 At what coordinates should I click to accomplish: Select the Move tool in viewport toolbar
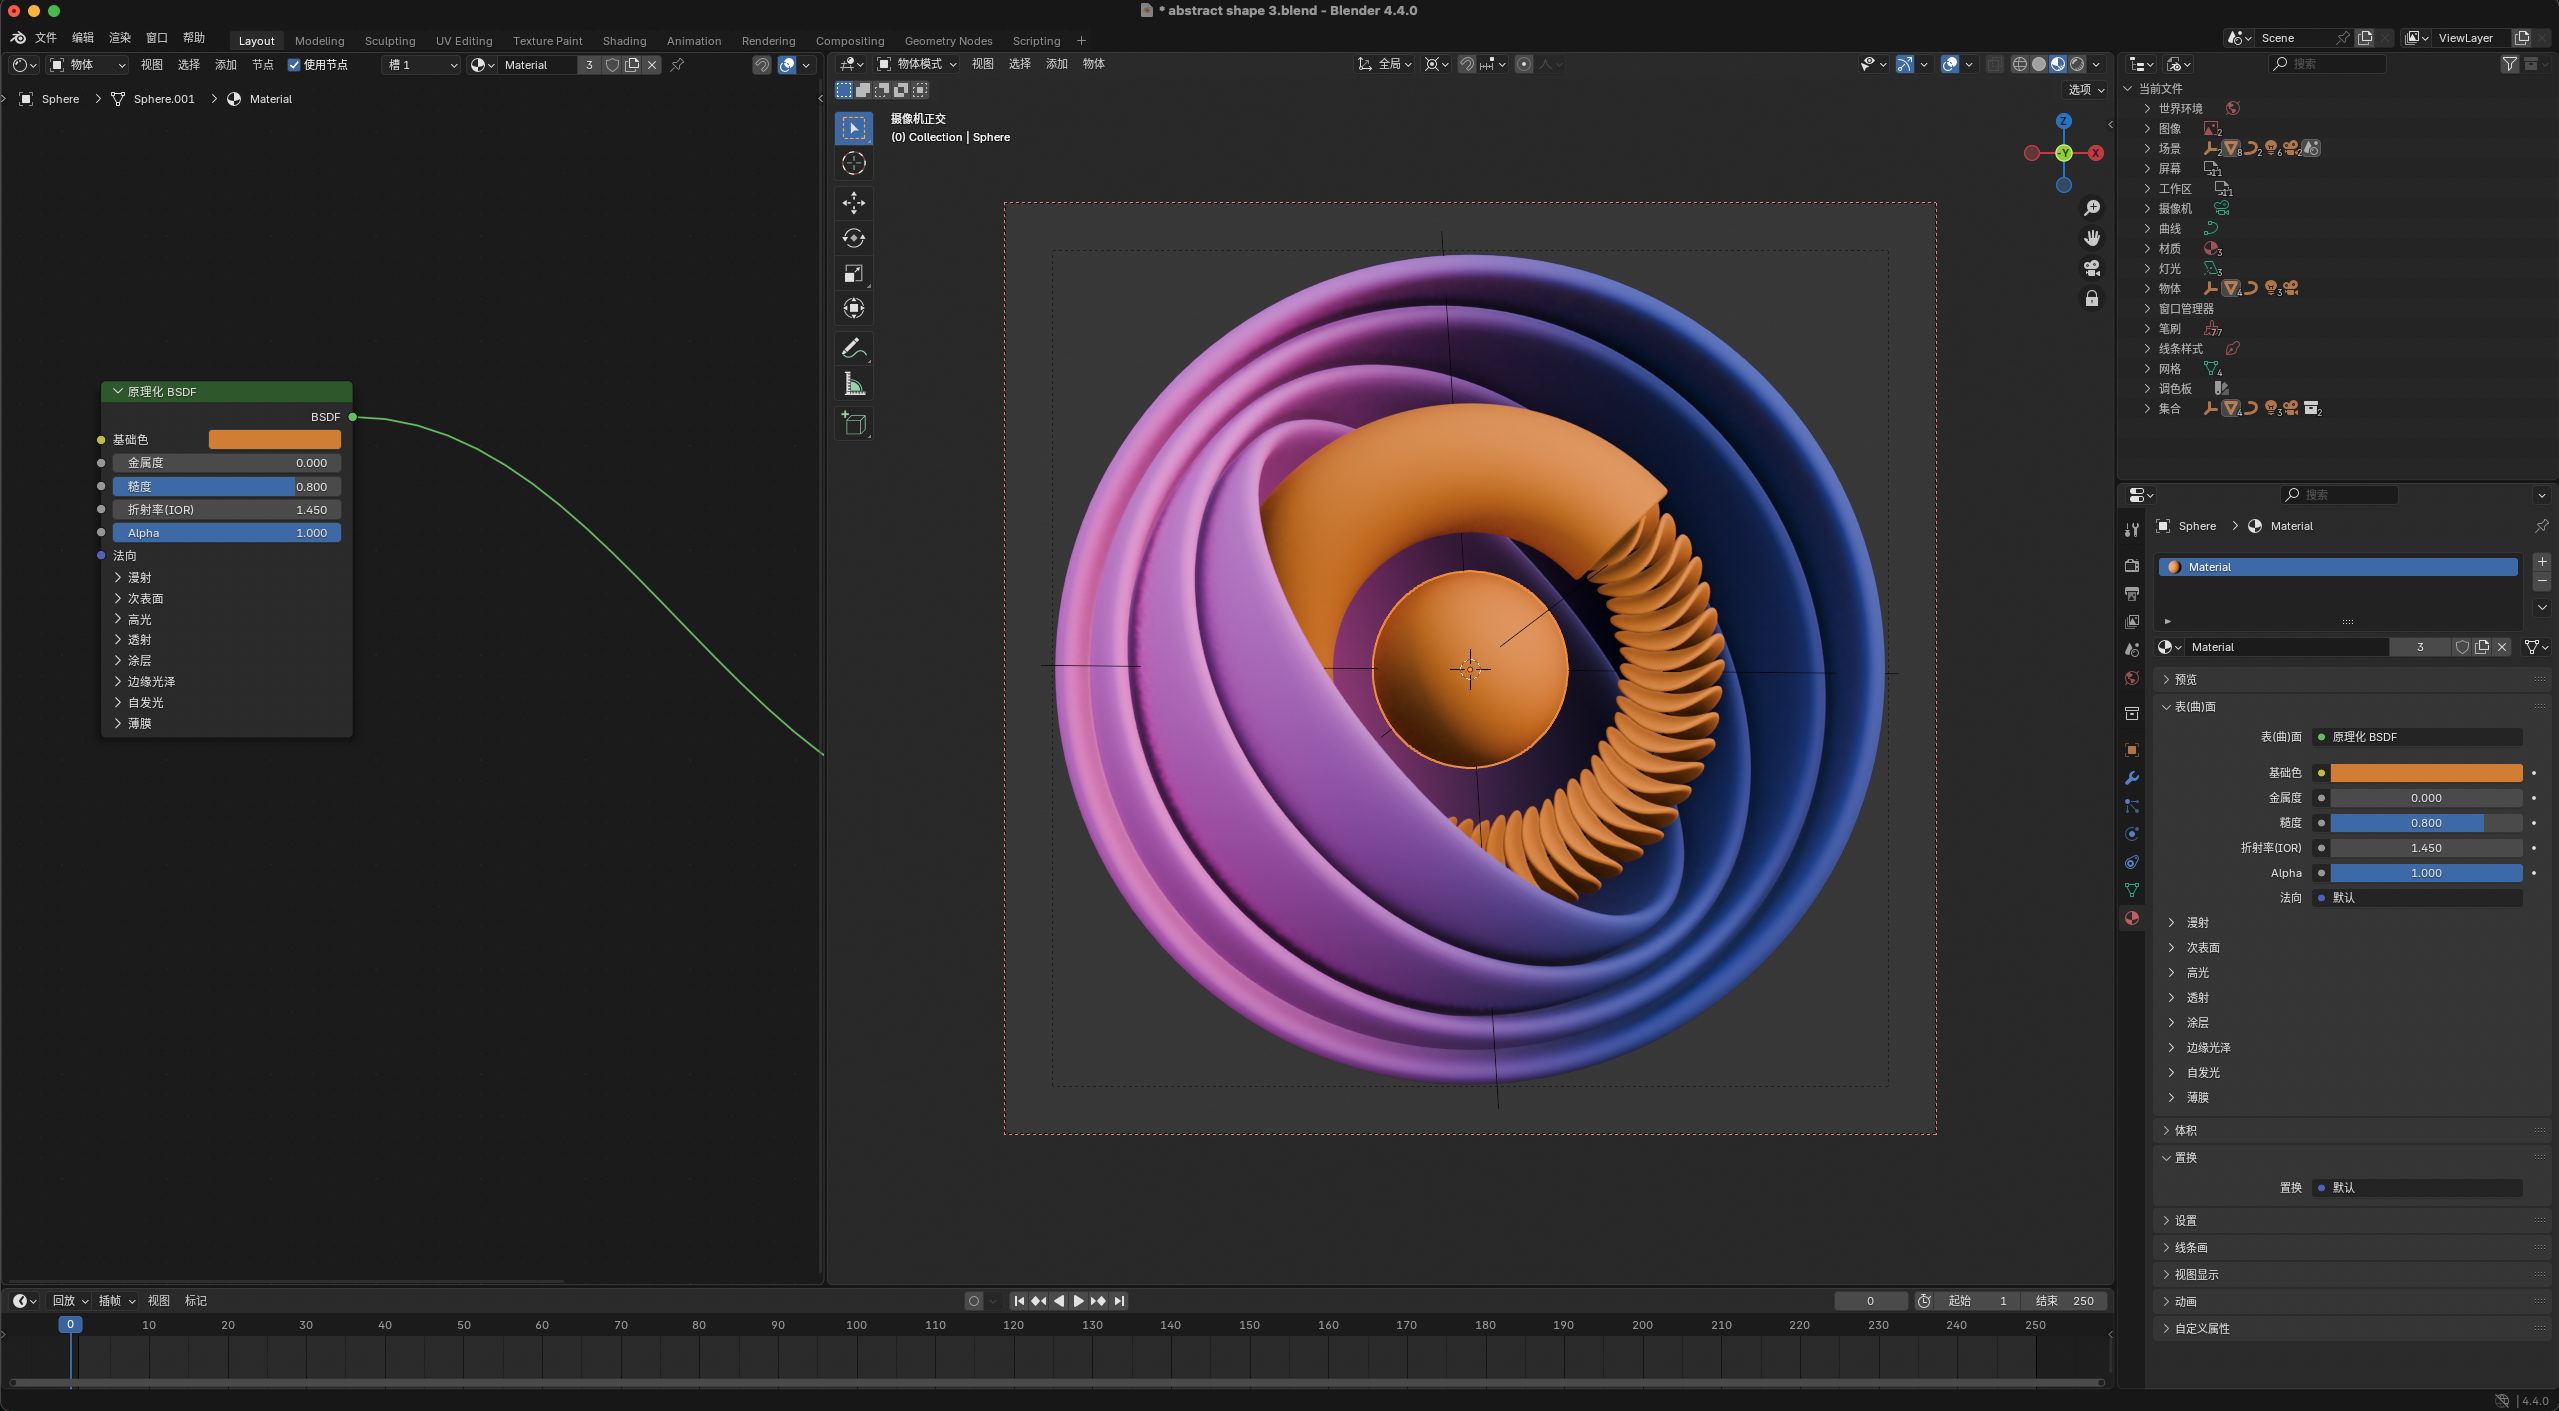click(853, 203)
